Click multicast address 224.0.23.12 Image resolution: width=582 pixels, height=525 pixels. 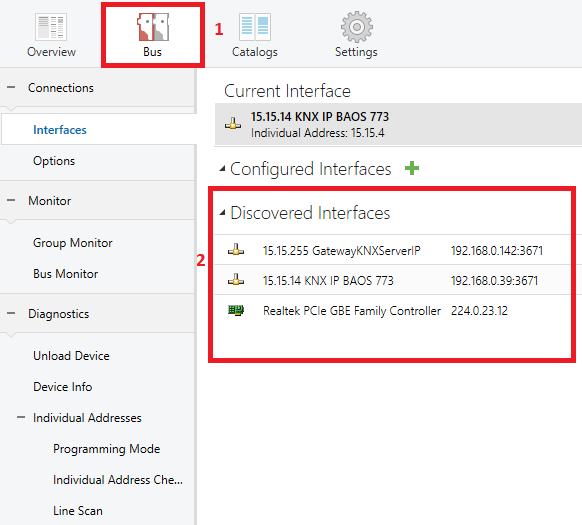click(479, 311)
